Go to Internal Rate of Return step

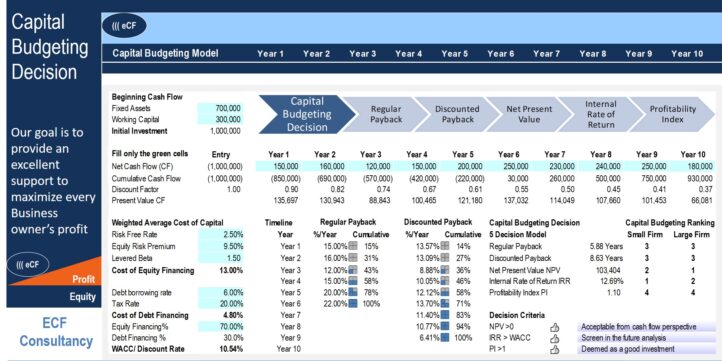point(600,114)
